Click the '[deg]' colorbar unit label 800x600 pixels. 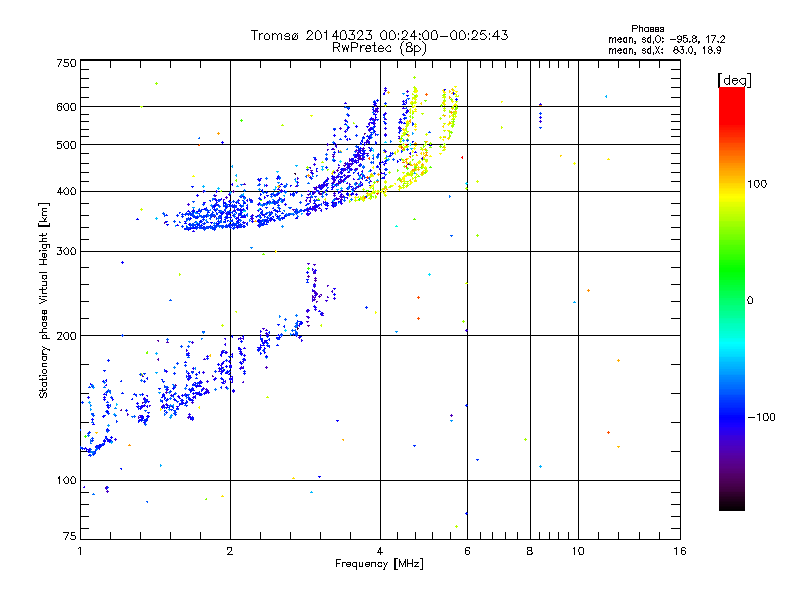(734, 80)
